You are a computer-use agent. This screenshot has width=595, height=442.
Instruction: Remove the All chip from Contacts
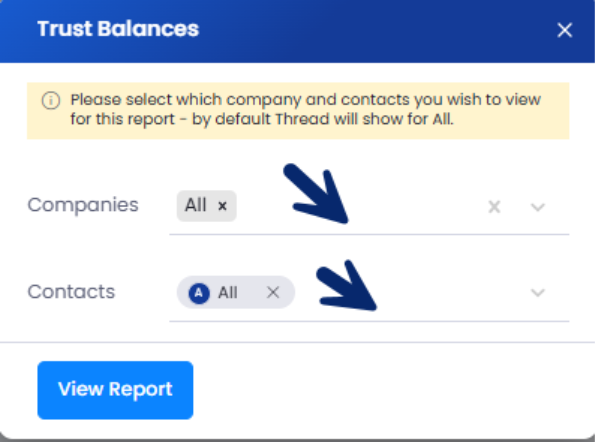click(x=273, y=292)
